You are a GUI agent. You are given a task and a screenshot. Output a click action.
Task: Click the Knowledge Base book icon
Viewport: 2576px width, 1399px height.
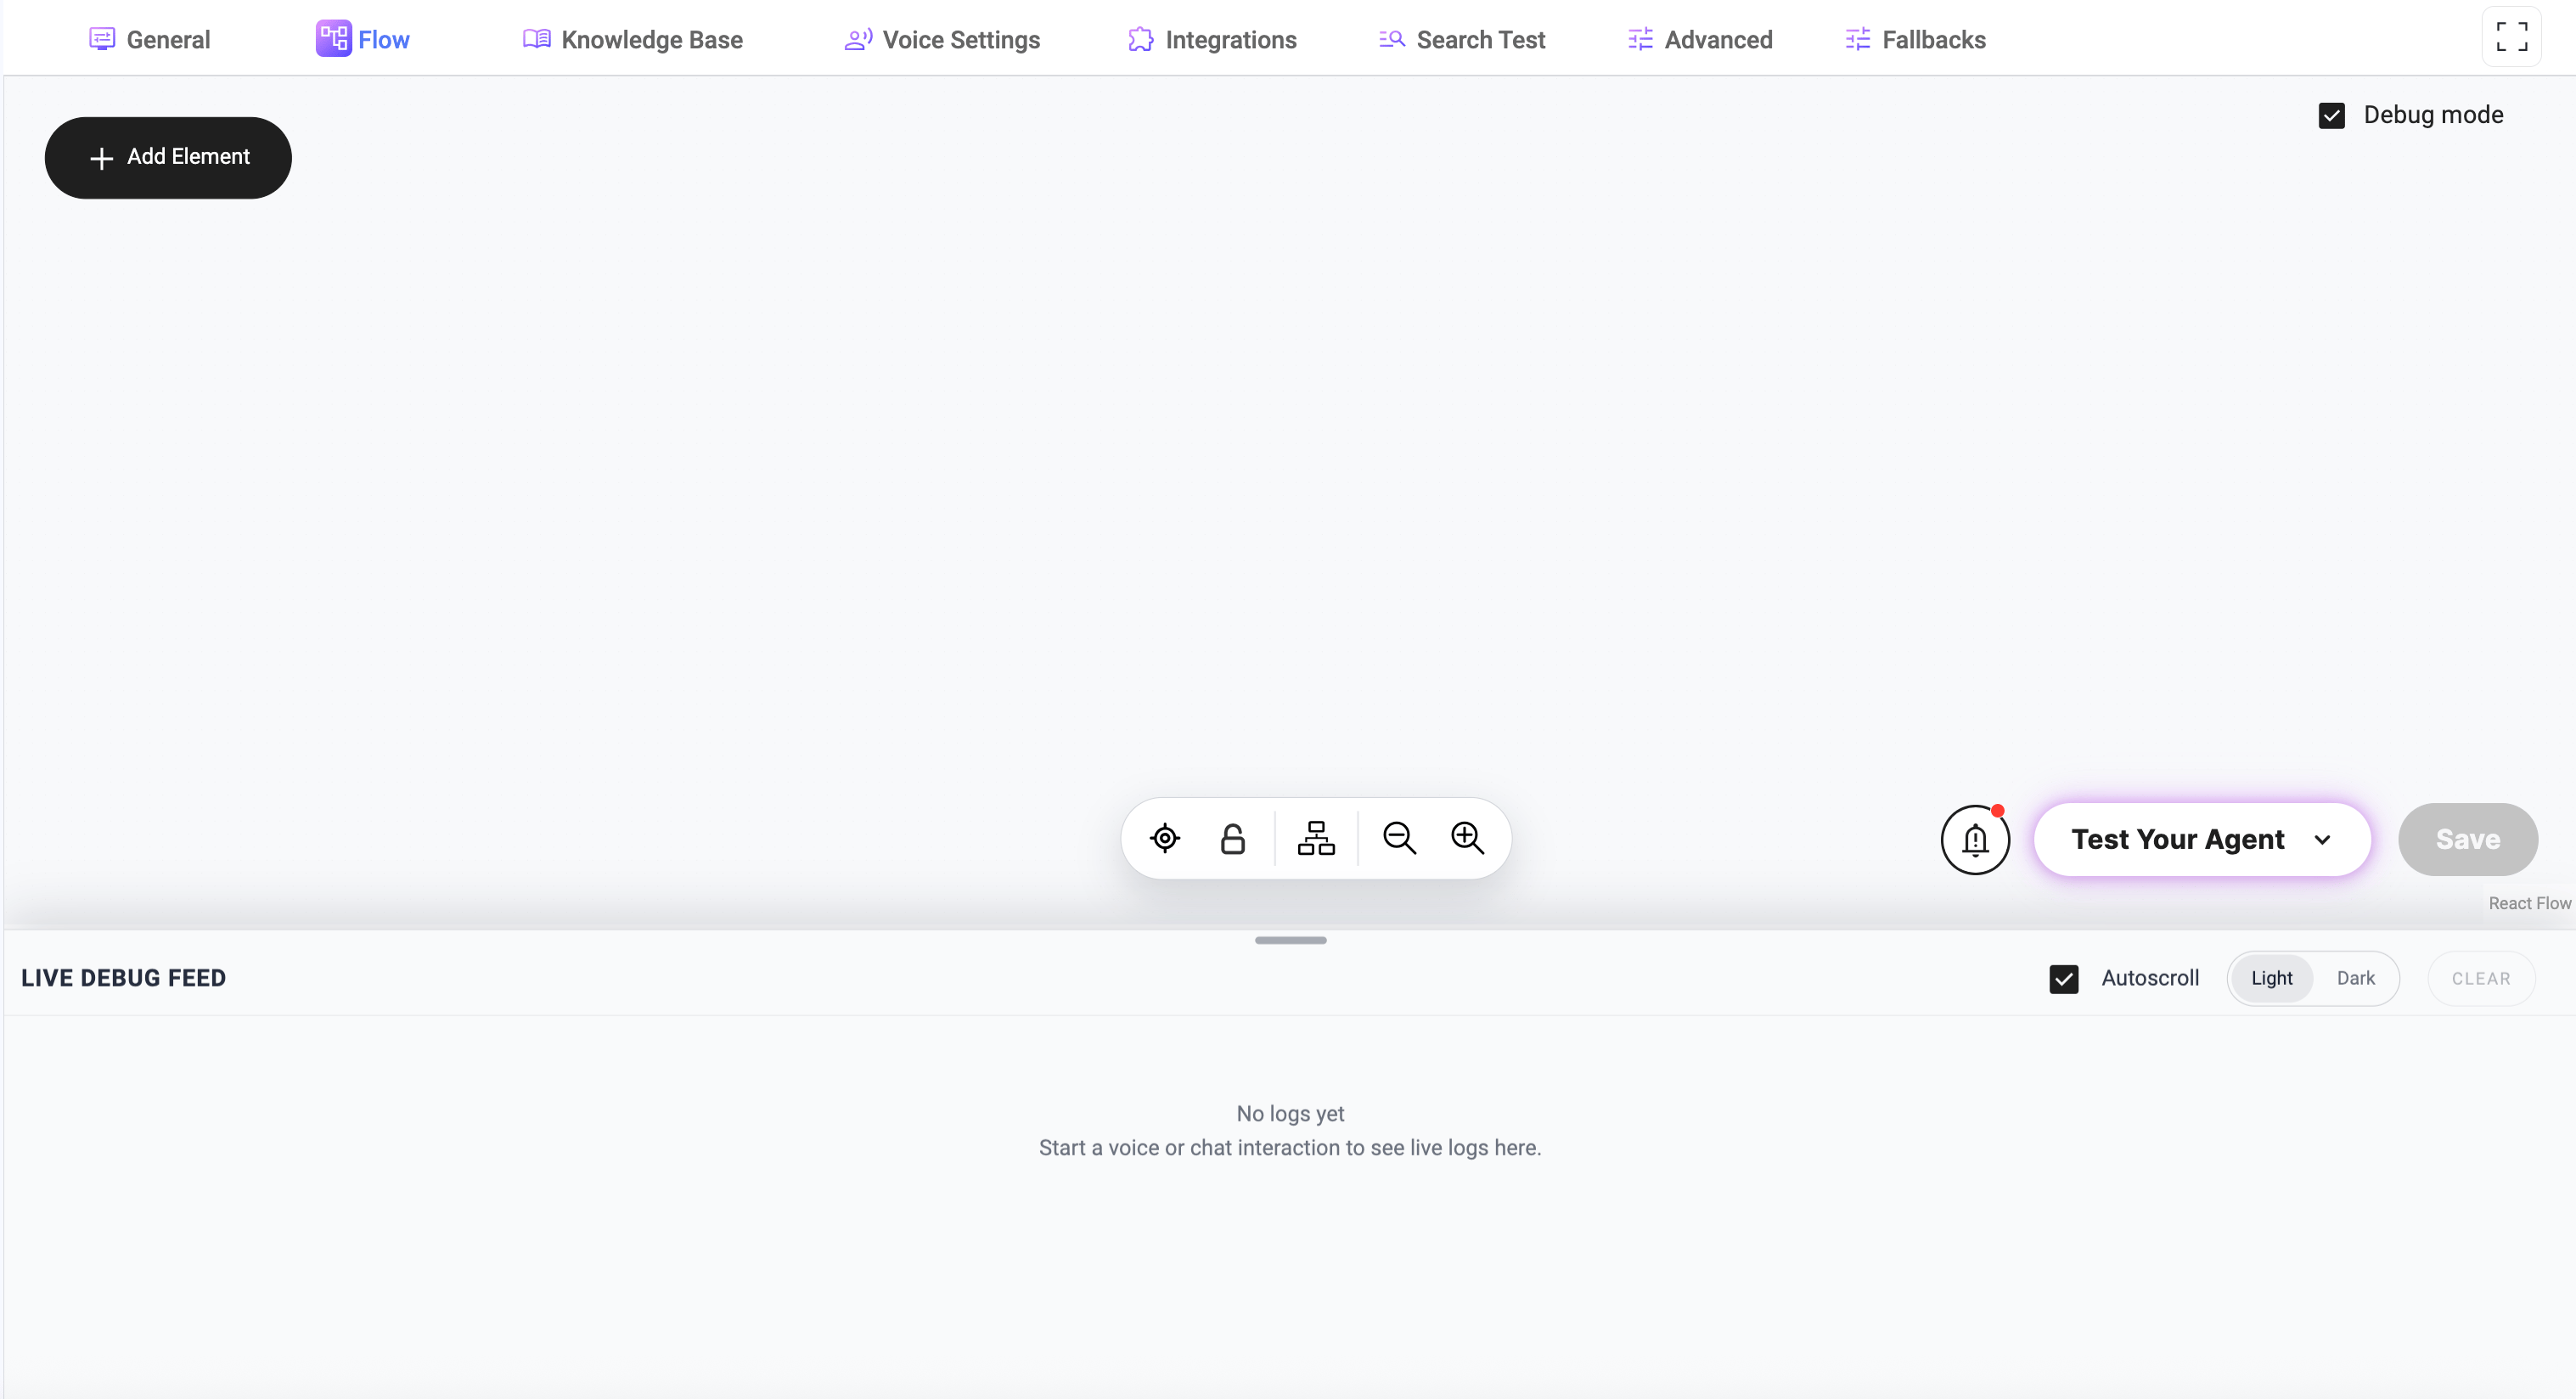[537, 39]
